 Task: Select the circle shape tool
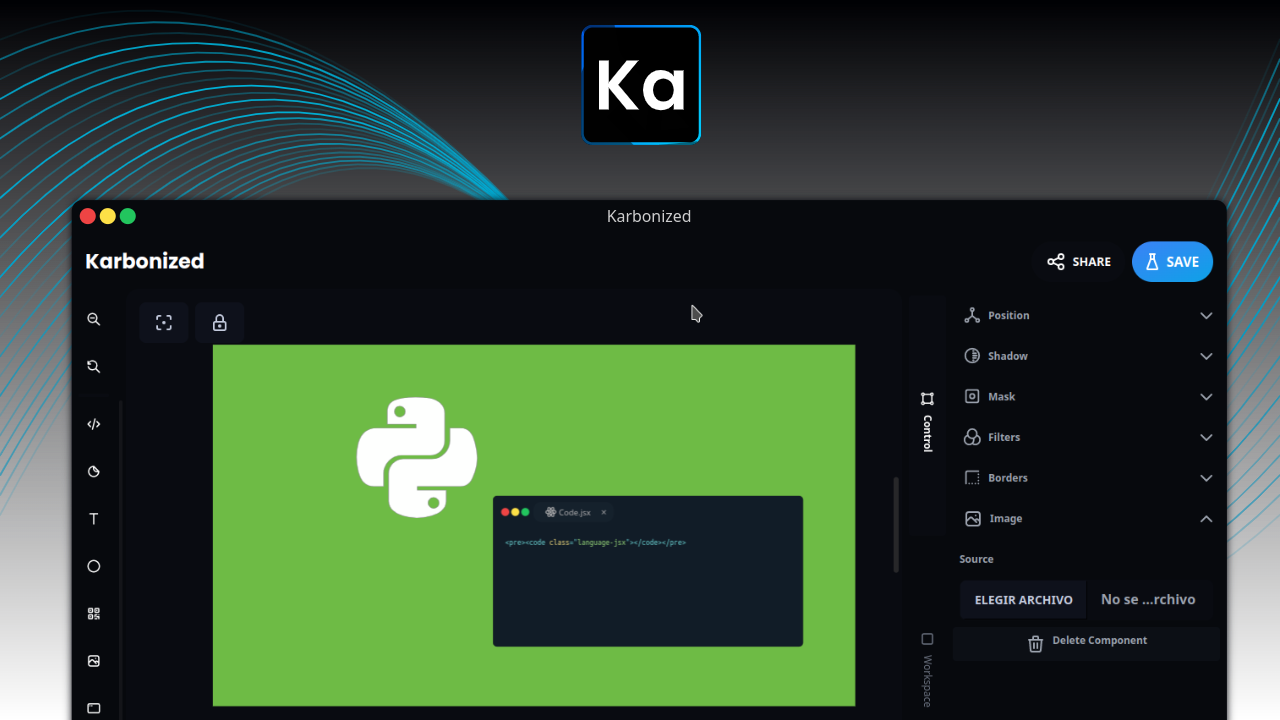click(x=94, y=566)
